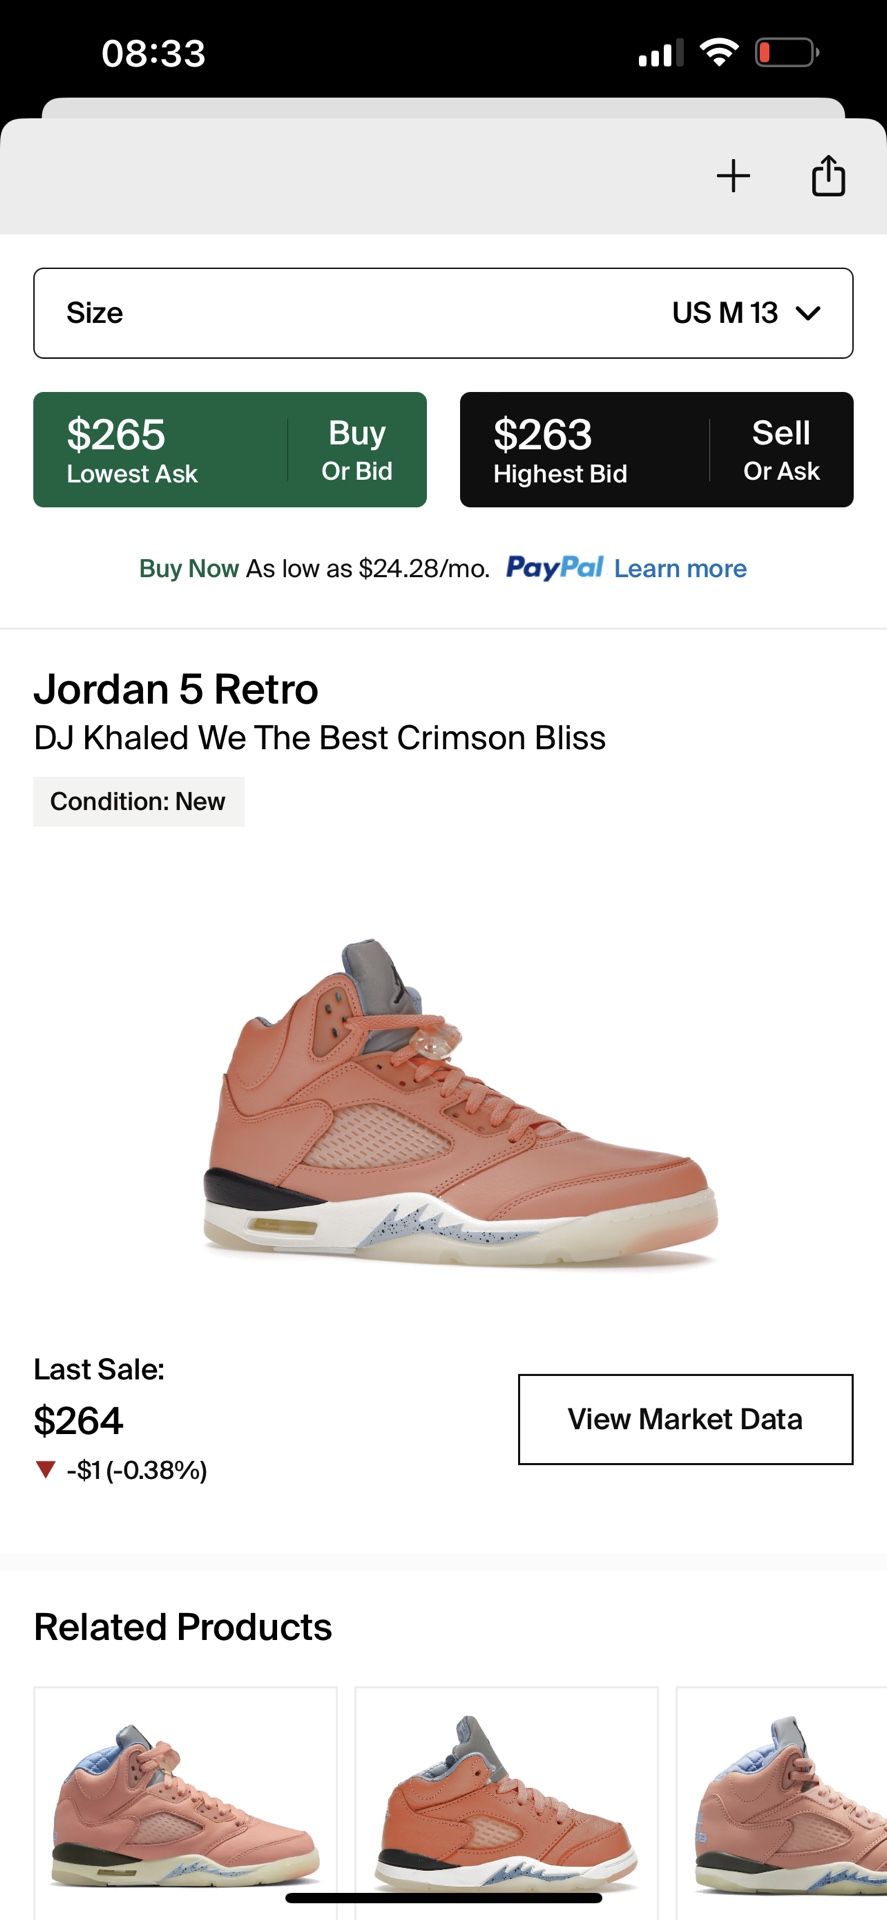Viewport: 887px width, 1920px height.
Task: Click the Buy Now text
Action: tap(187, 568)
